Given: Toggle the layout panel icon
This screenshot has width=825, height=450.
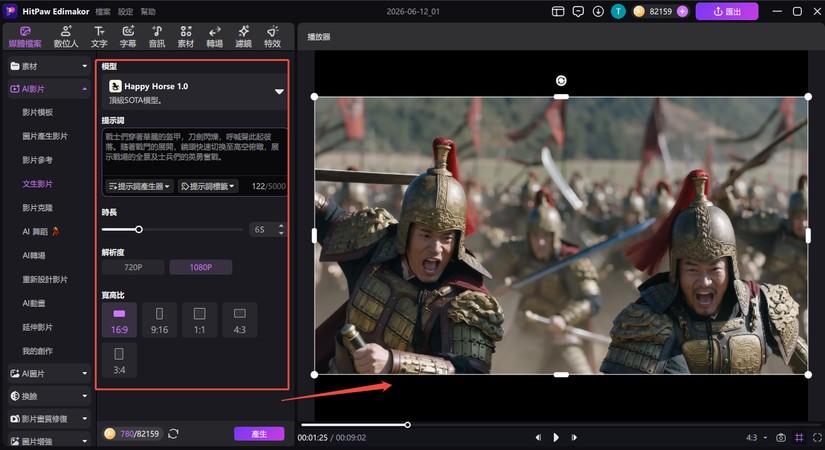Looking at the screenshot, I should [x=558, y=11].
